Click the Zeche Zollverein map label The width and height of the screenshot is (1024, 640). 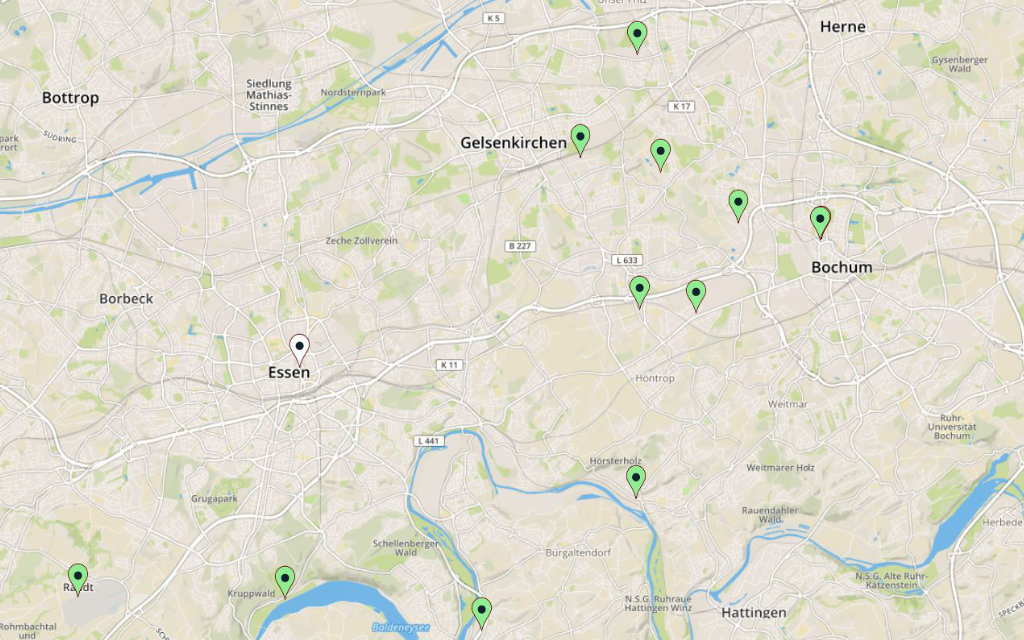(361, 240)
